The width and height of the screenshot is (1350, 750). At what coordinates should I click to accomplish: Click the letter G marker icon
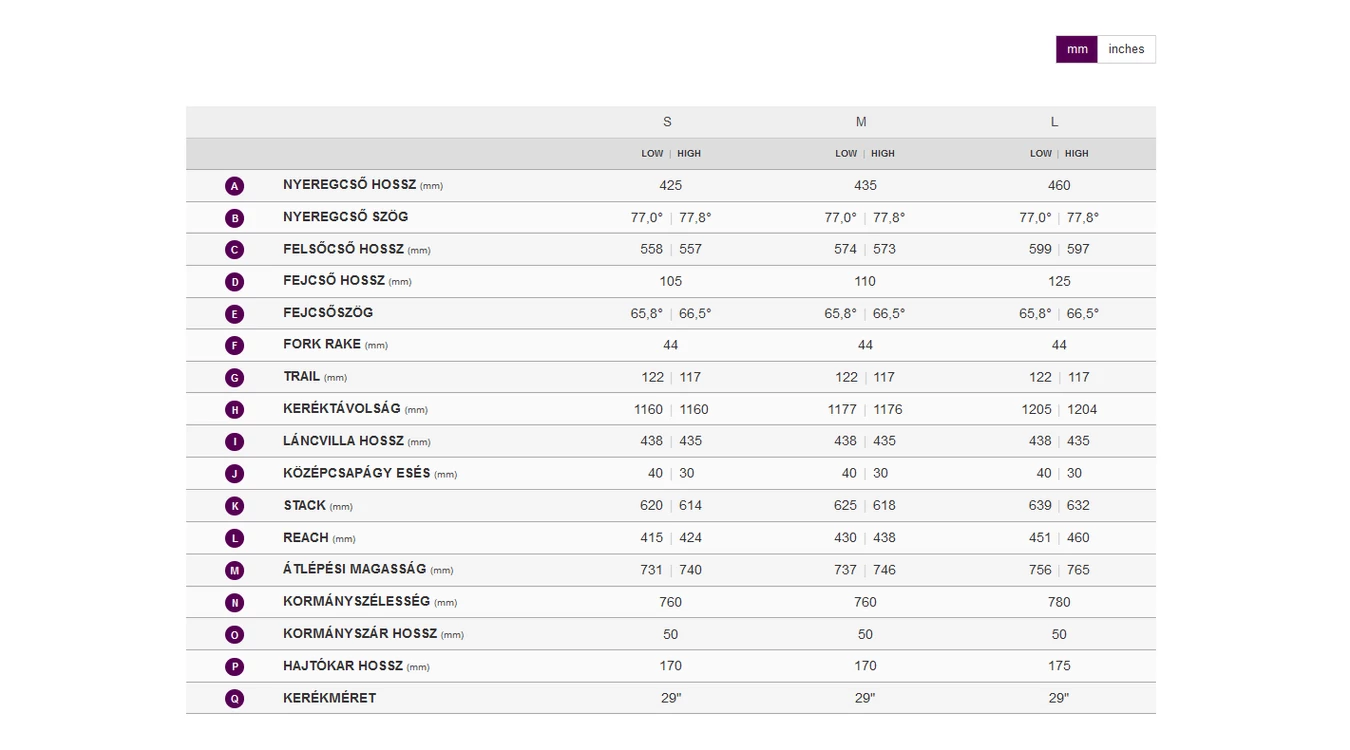tap(234, 378)
